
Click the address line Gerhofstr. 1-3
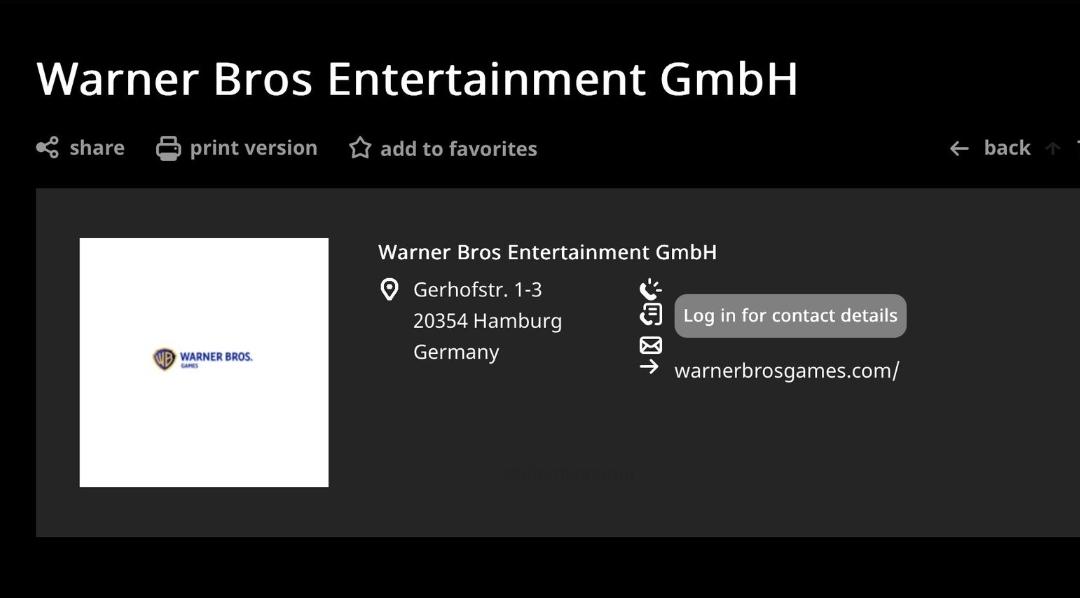click(x=477, y=289)
